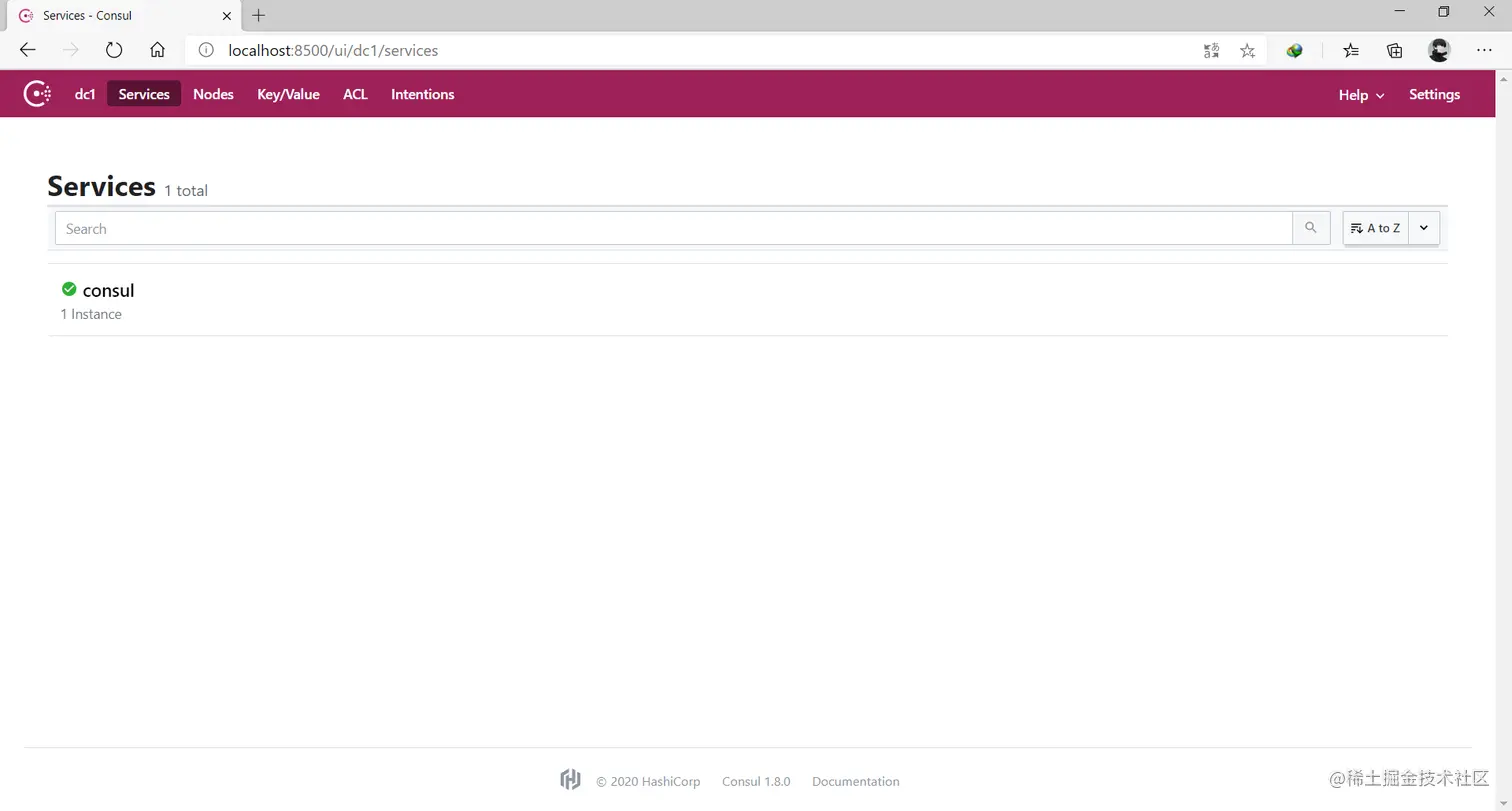The width and height of the screenshot is (1512, 811).
Task: Open the dc1 datacenter selector
Action: (85, 94)
